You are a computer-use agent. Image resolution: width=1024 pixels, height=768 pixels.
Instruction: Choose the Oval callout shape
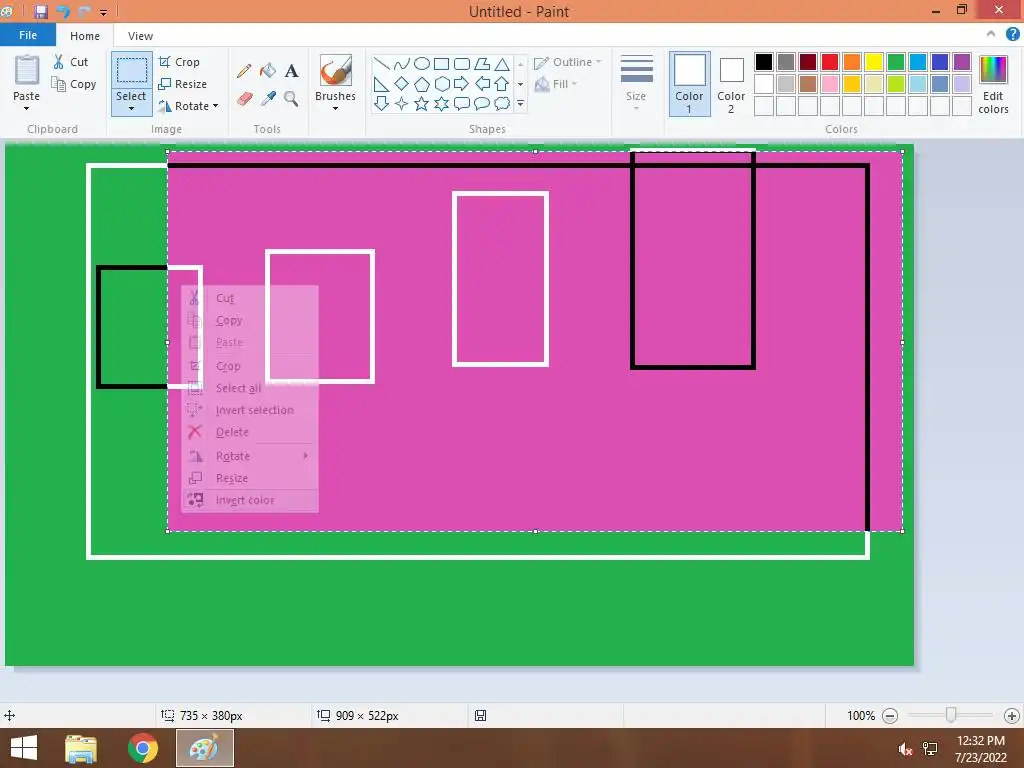click(x=482, y=103)
